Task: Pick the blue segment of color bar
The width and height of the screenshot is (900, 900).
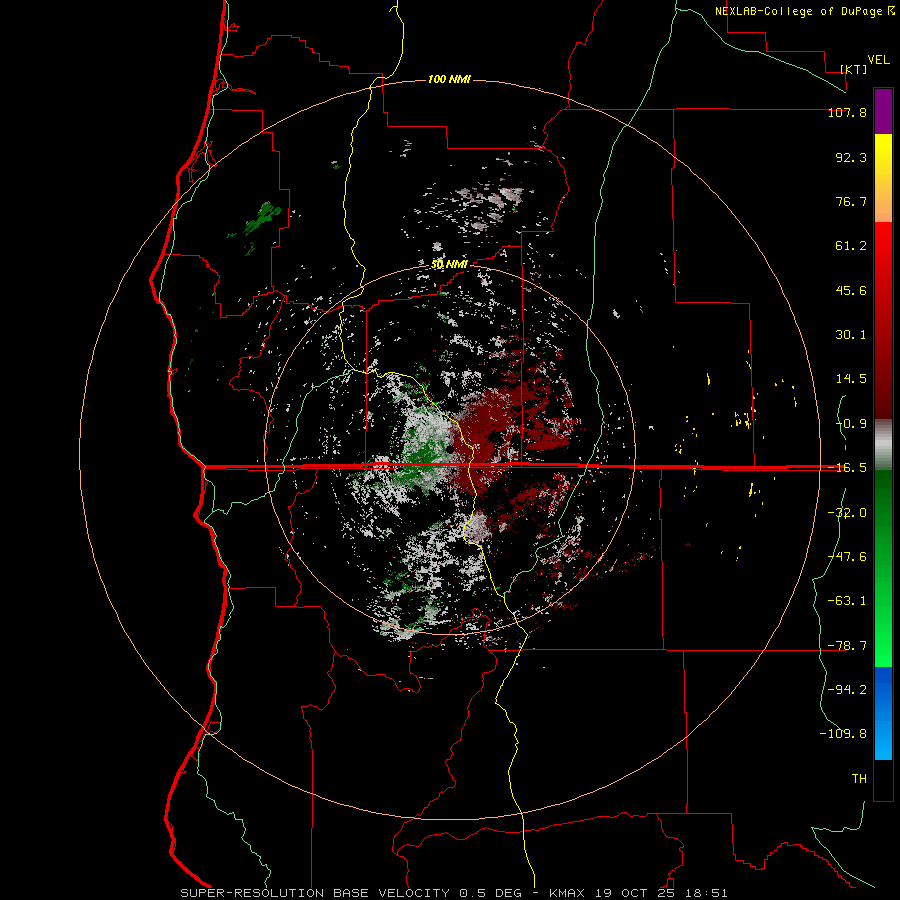Action: pos(883,713)
